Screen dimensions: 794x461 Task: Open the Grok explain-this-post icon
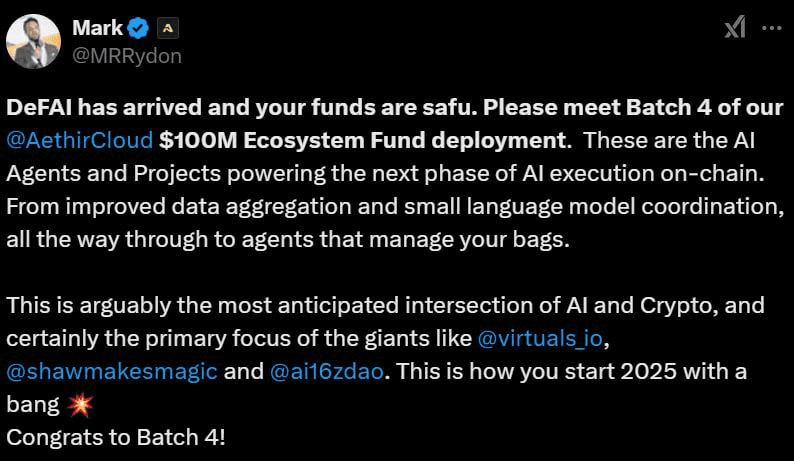tap(735, 27)
